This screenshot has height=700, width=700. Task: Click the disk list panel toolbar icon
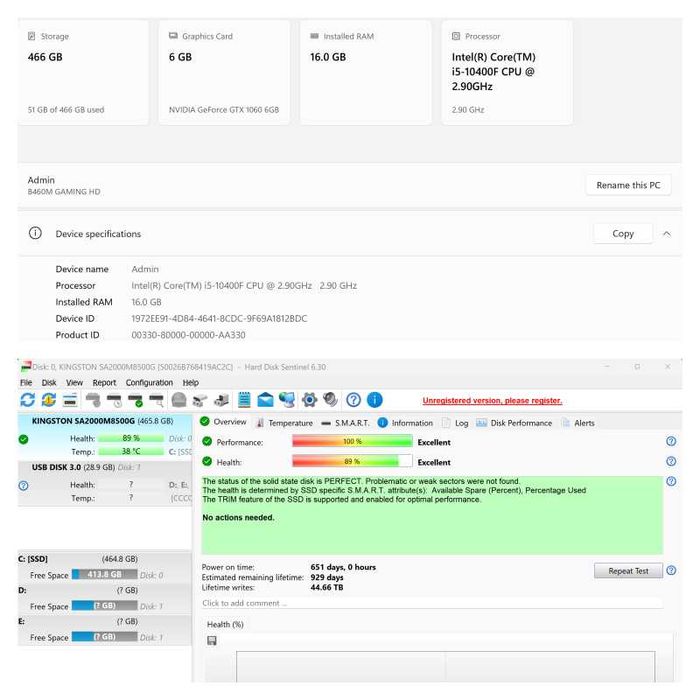(x=70, y=400)
